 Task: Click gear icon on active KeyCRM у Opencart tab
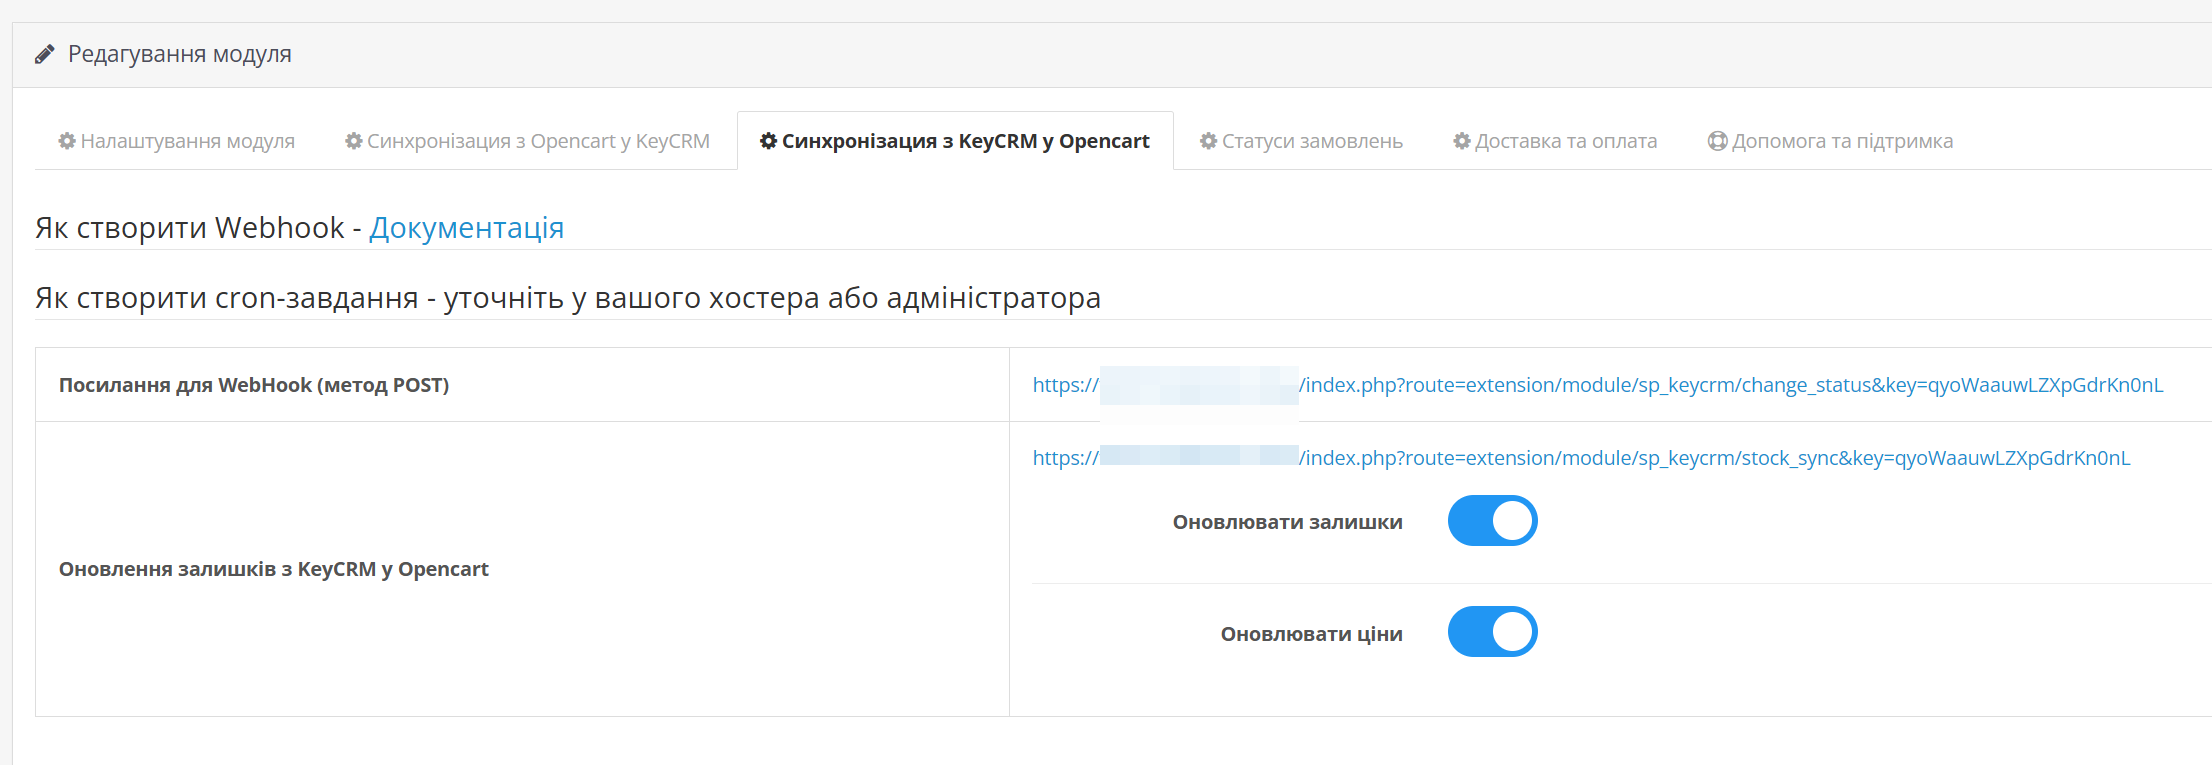coord(769,141)
